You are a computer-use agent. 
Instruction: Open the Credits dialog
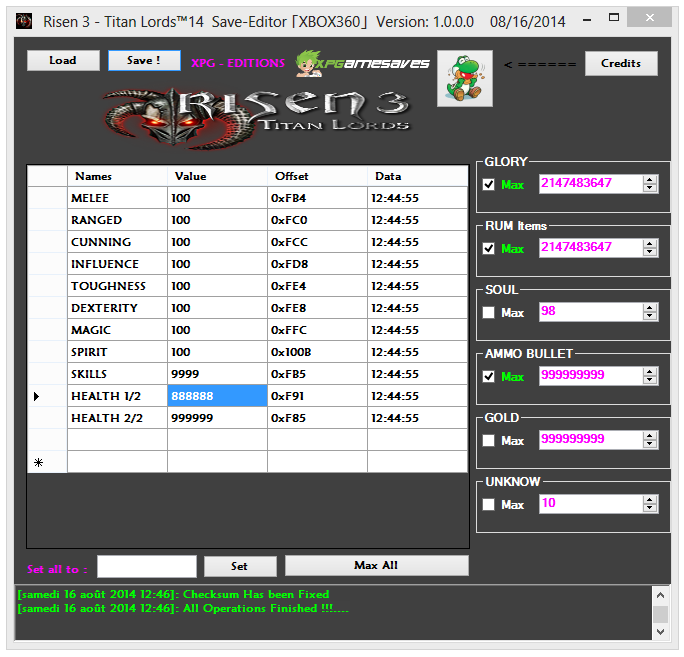(621, 63)
